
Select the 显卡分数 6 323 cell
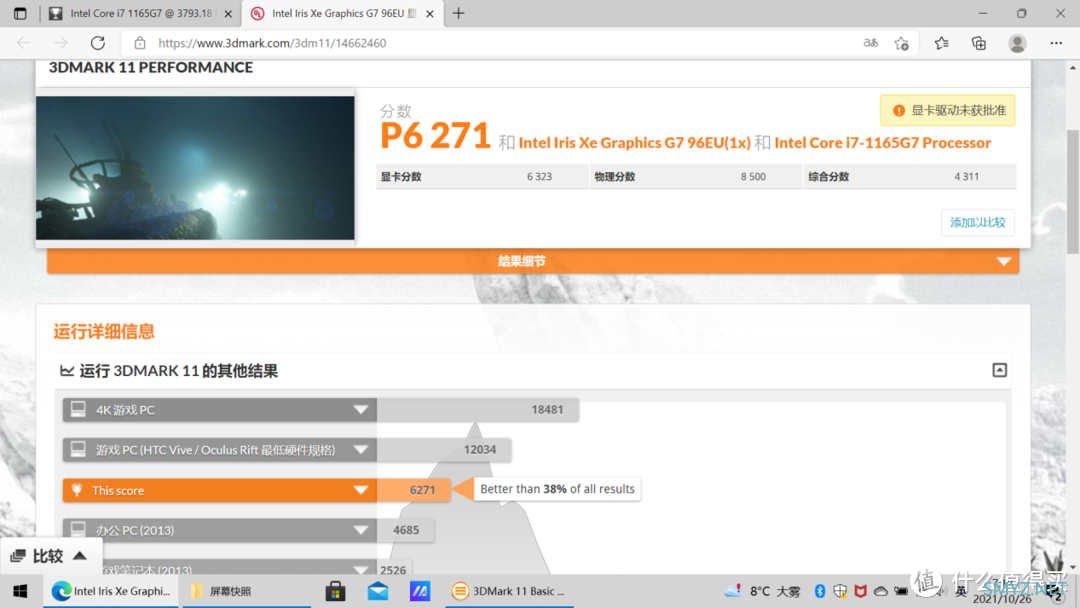(x=482, y=176)
